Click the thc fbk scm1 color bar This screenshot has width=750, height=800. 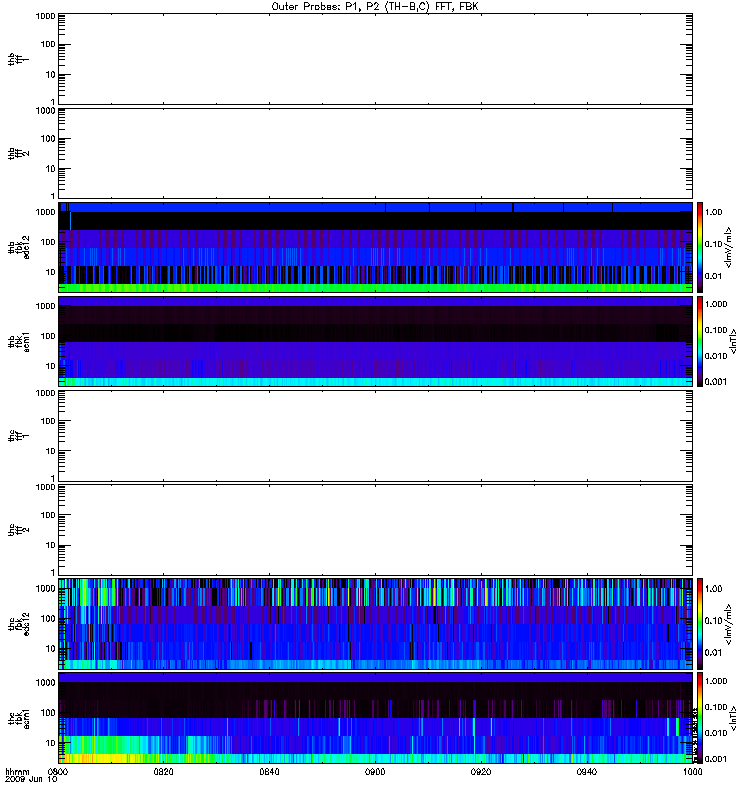coord(700,718)
